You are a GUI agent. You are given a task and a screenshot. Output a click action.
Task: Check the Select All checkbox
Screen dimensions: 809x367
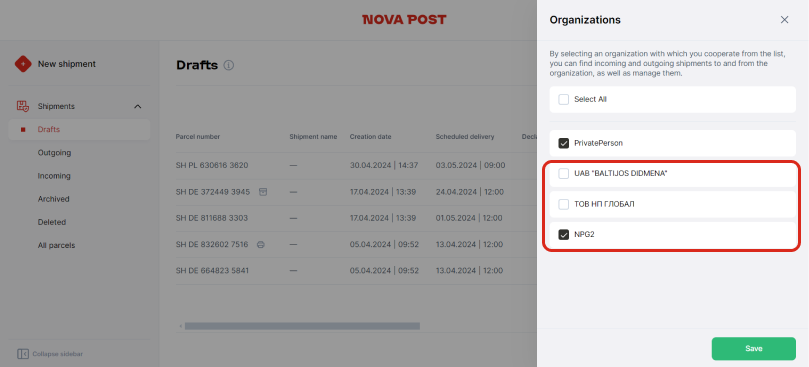tap(563, 100)
